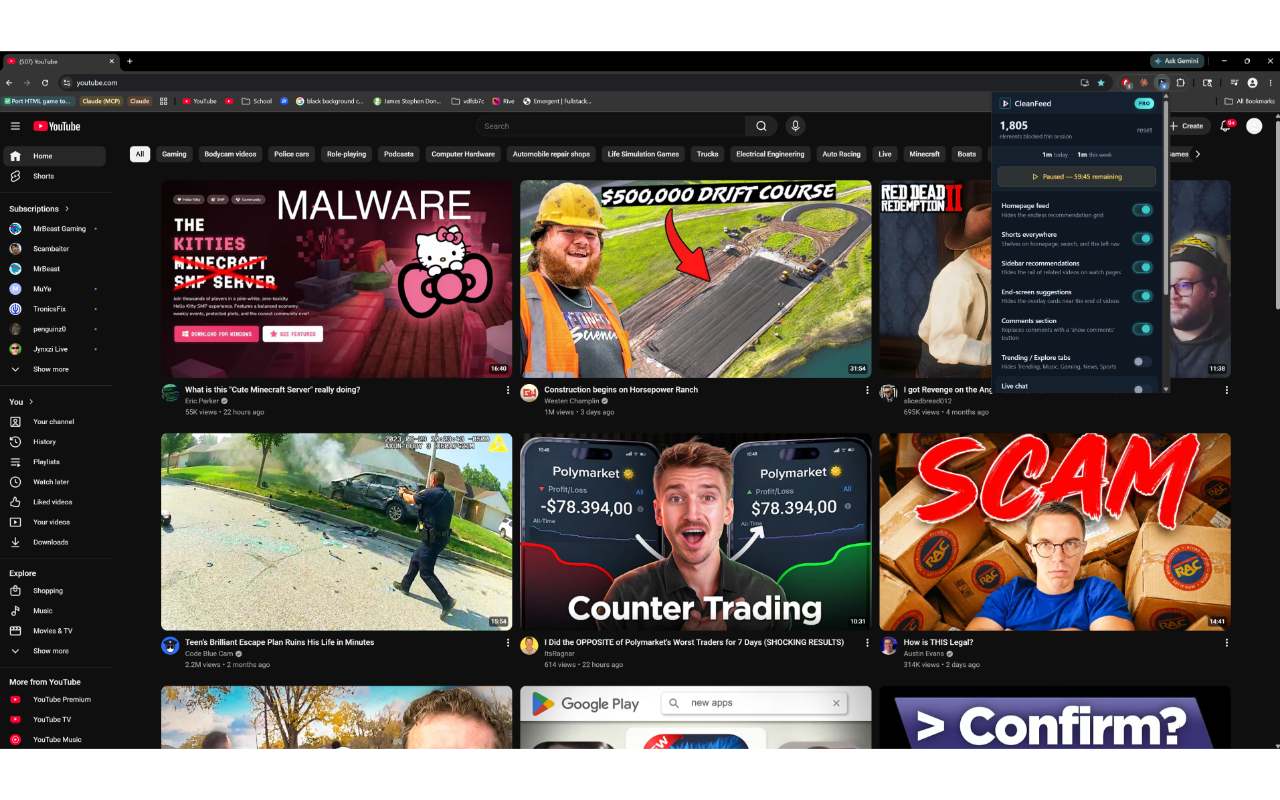
Task: Toggle End-screen suggestions switch
Action: pos(1142,296)
